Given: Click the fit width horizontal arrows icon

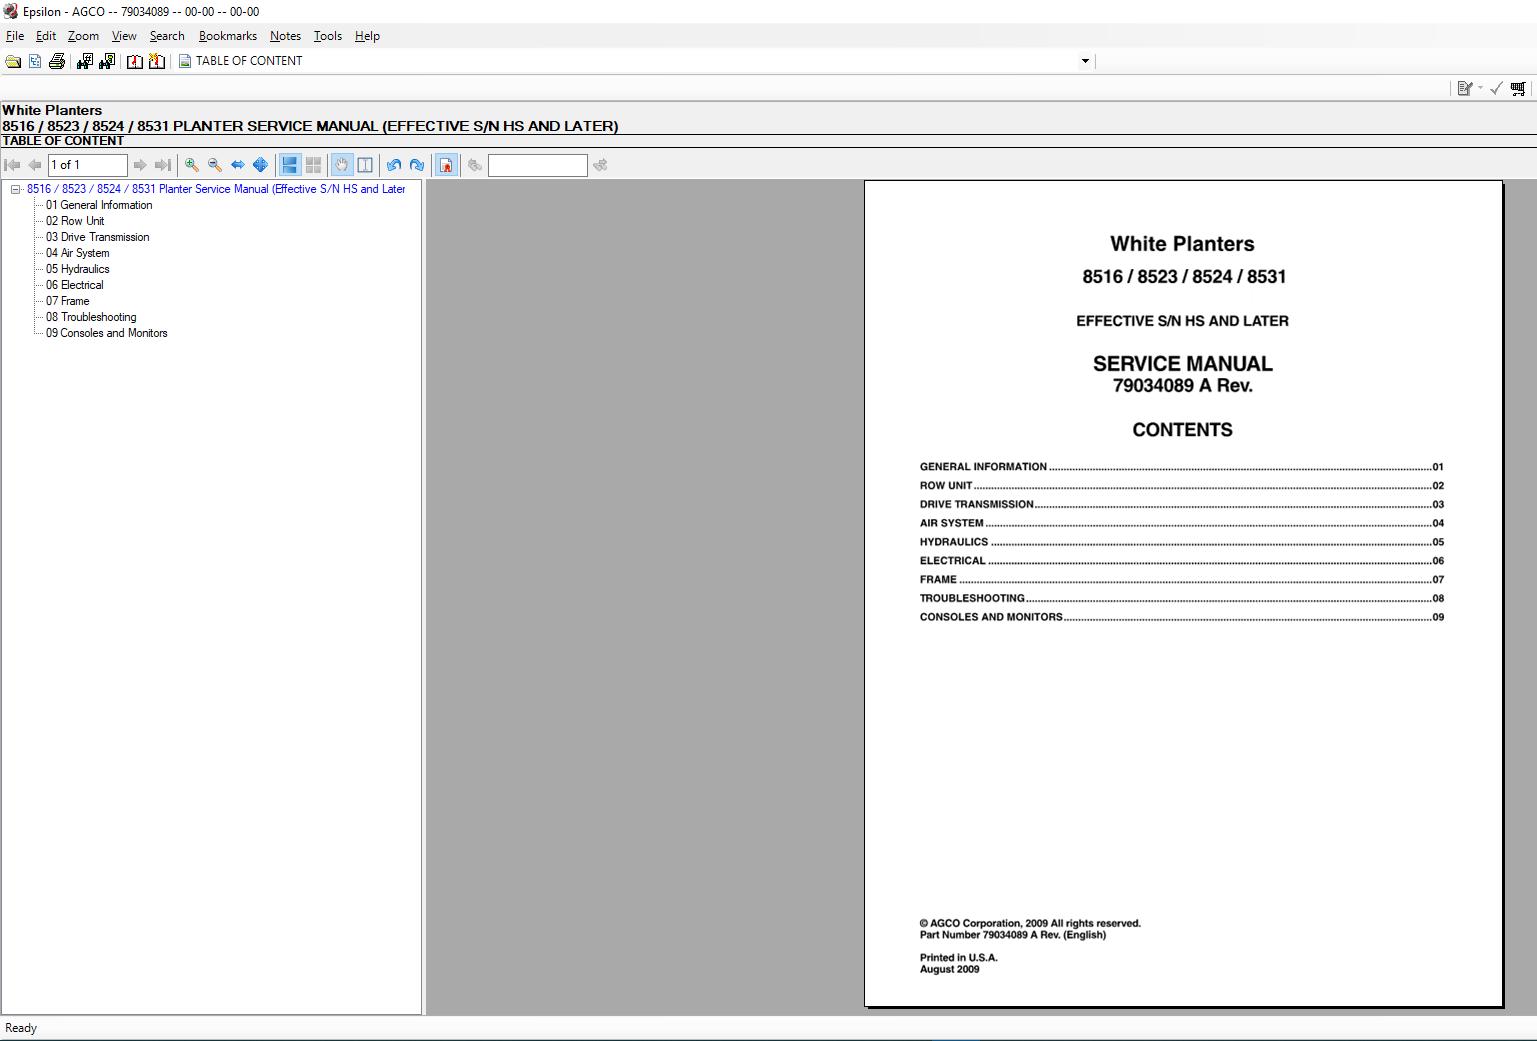Looking at the screenshot, I should pos(238,165).
